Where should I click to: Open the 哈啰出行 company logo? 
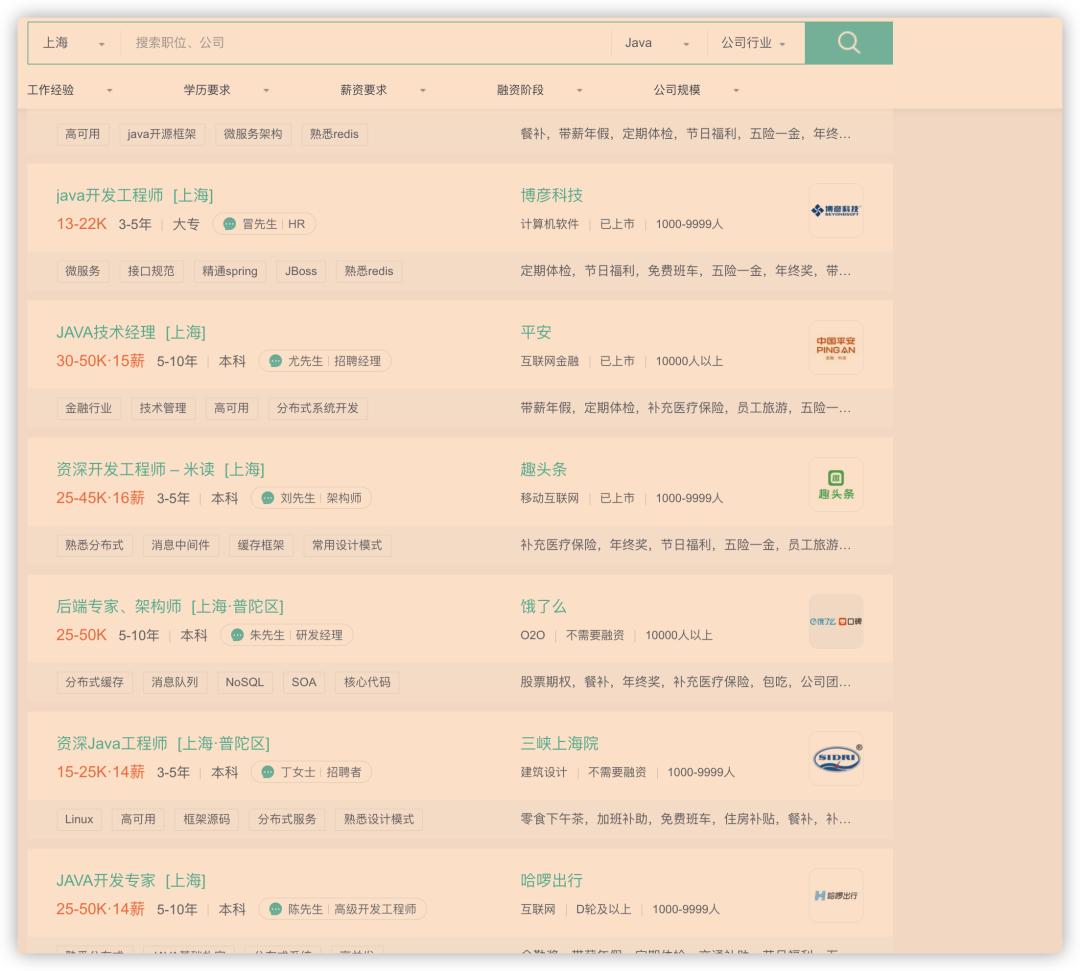[x=835, y=896]
